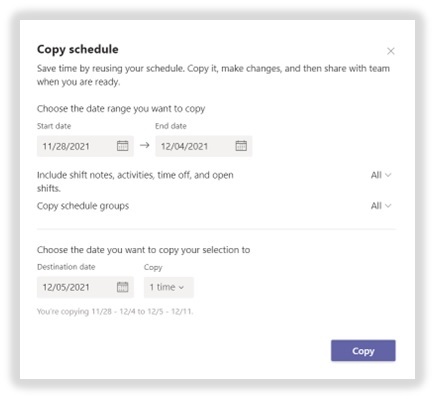Expand the All dropdown for Copy schedule groups
Image resolution: width=435 pixels, height=399 pixels.
[x=381, y=206]
